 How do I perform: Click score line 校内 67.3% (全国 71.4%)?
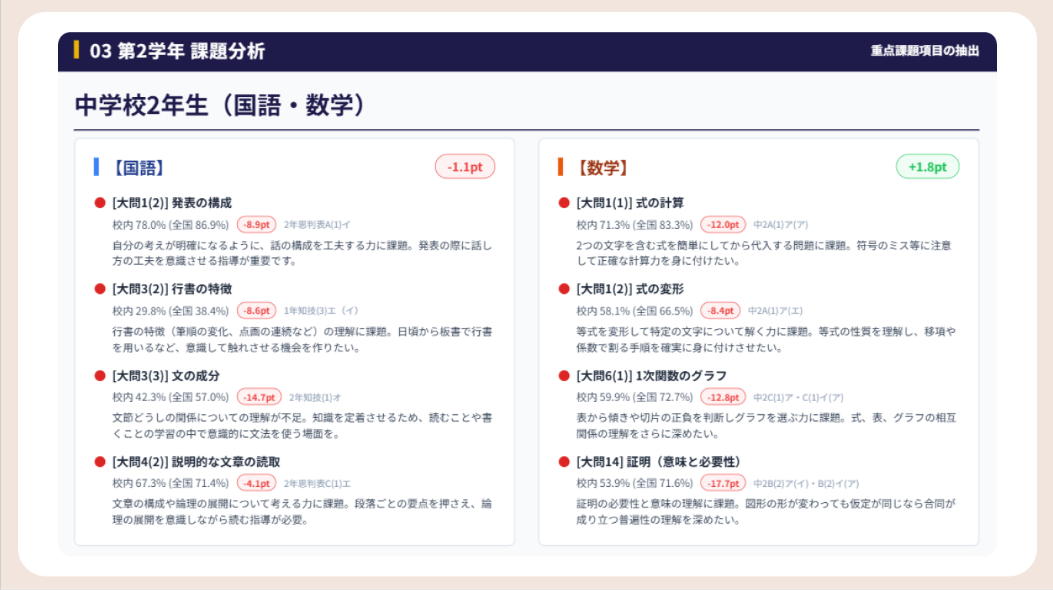point(171,483)
